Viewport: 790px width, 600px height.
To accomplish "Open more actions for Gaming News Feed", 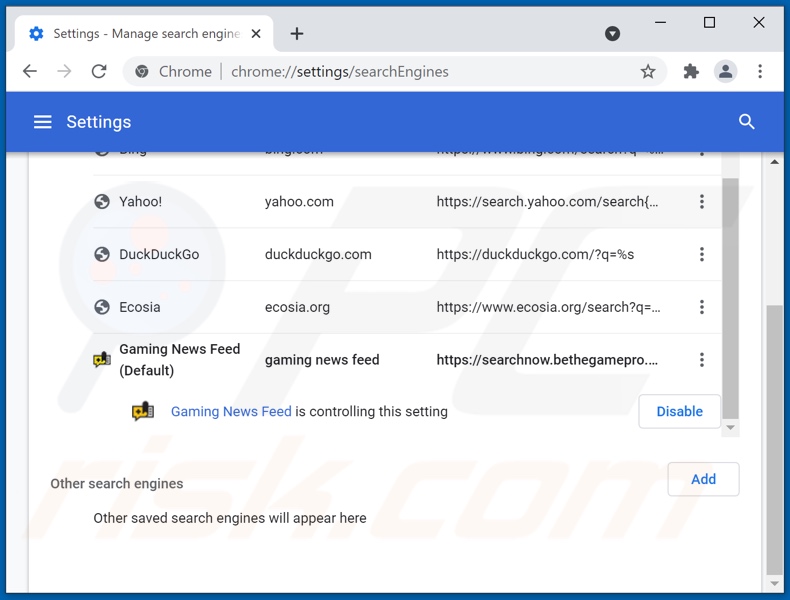I will pos(701,360).
